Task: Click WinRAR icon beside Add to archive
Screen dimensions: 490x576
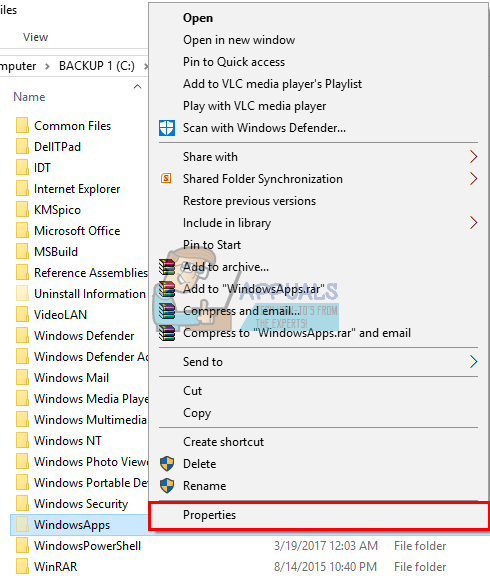Action: coord(167,267)
